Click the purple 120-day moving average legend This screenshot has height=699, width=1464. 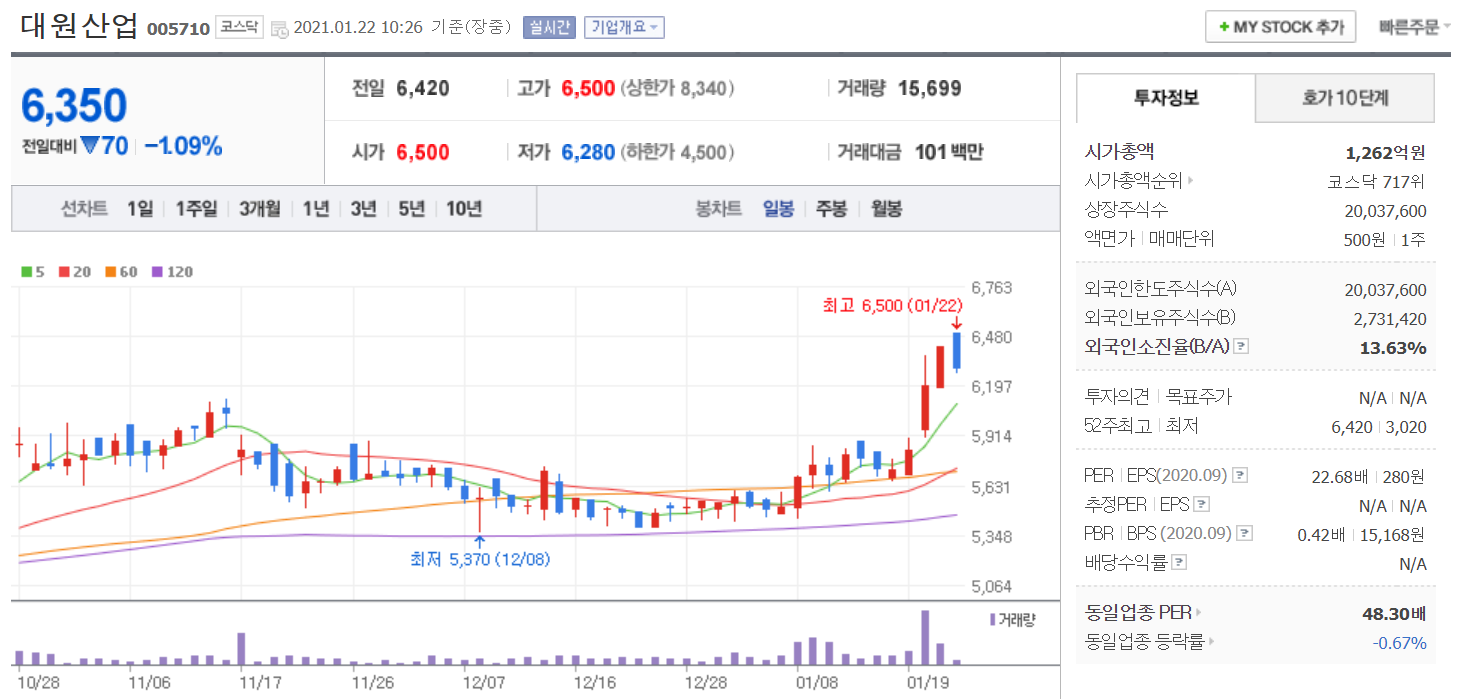point(172,272)
